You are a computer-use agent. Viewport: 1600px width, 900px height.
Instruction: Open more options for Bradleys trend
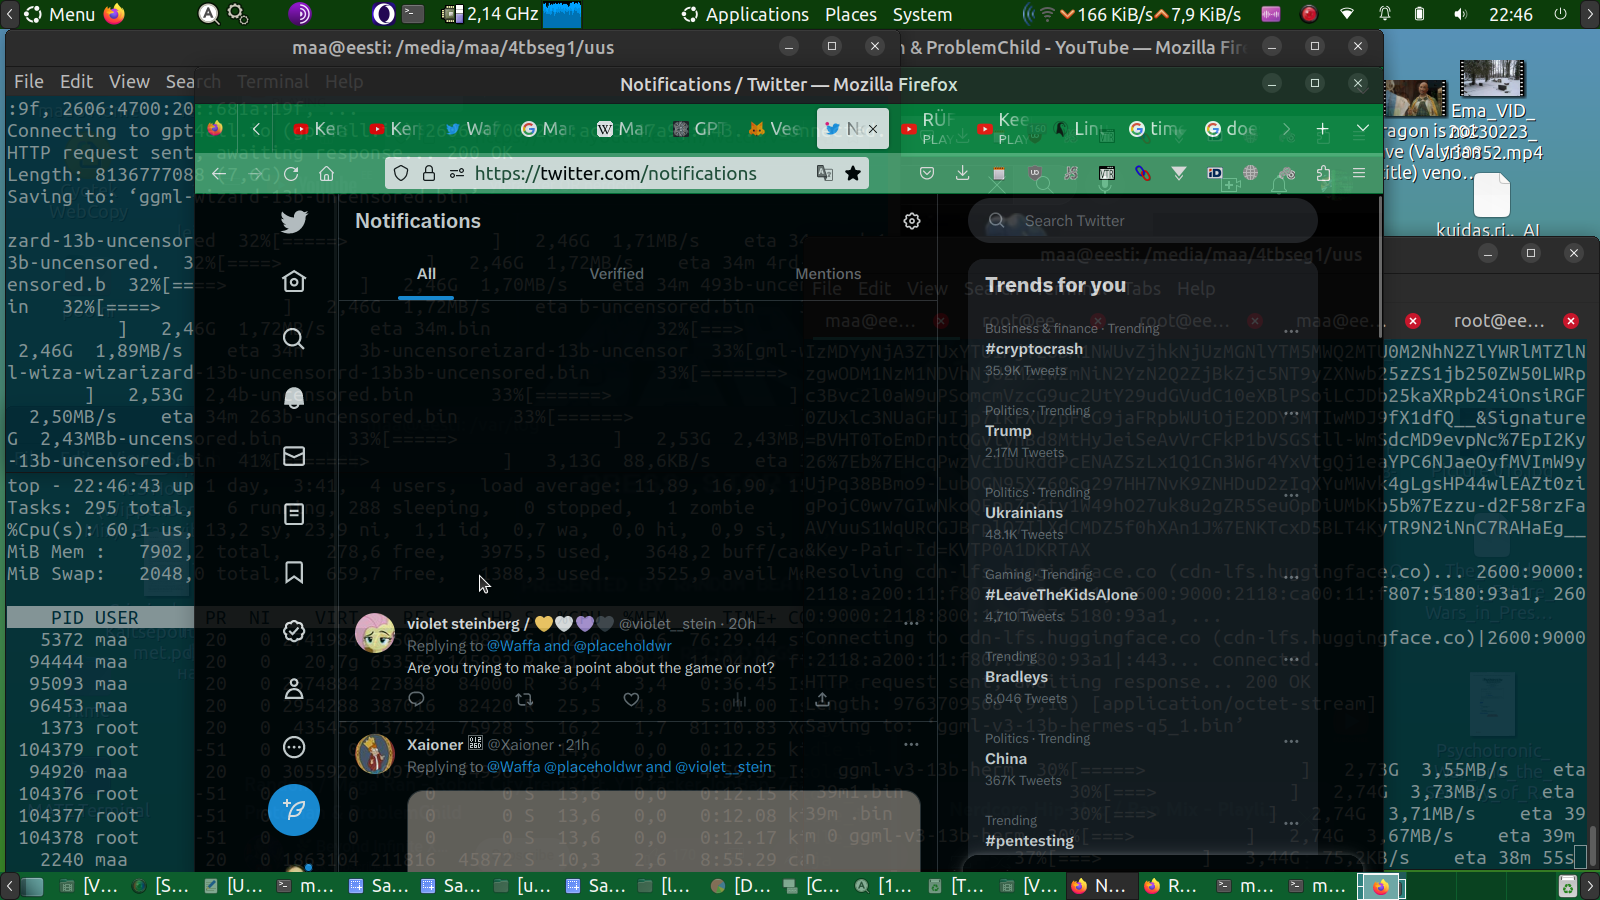pos(1291,658)
